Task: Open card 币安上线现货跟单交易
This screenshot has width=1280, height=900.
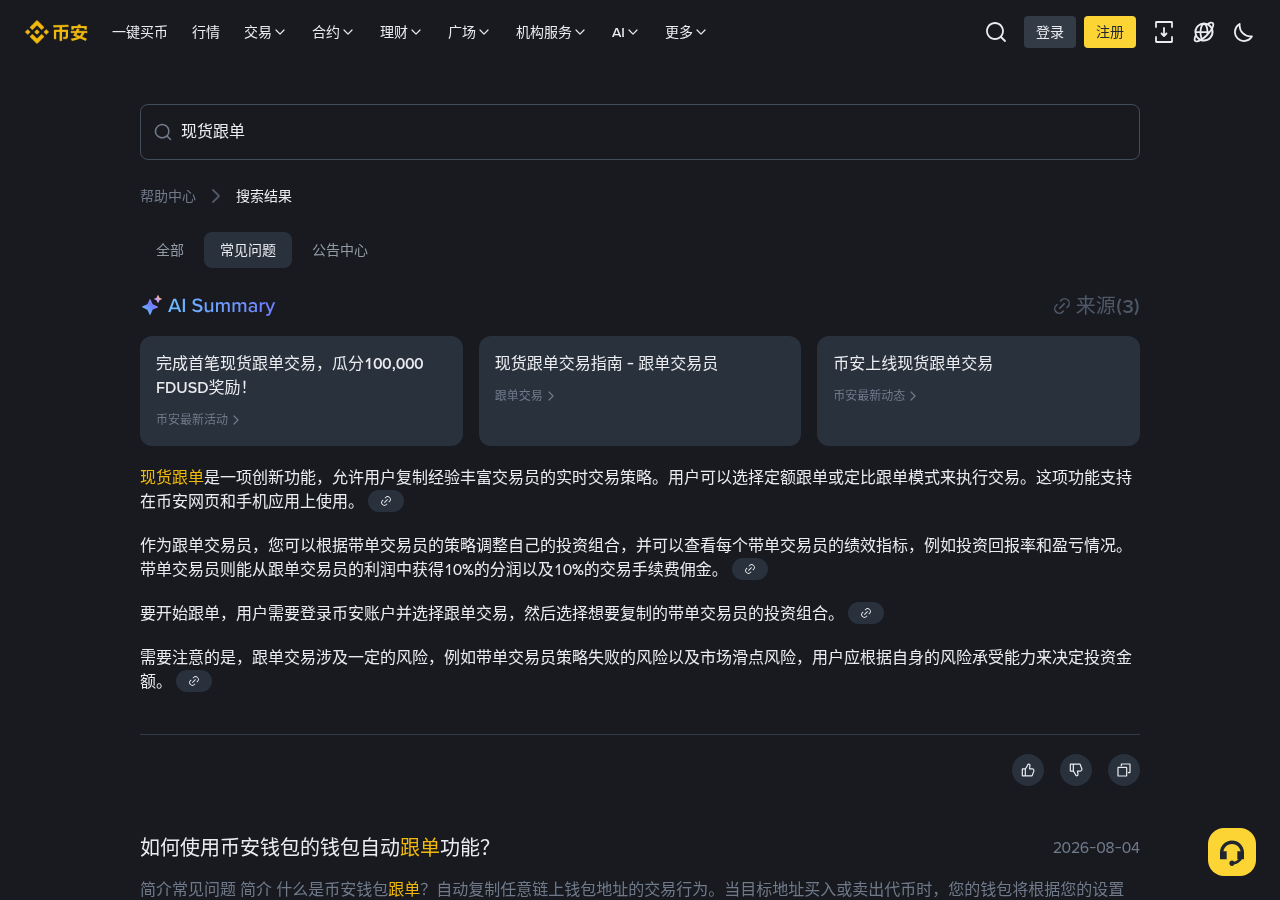Action: [978, 391]
